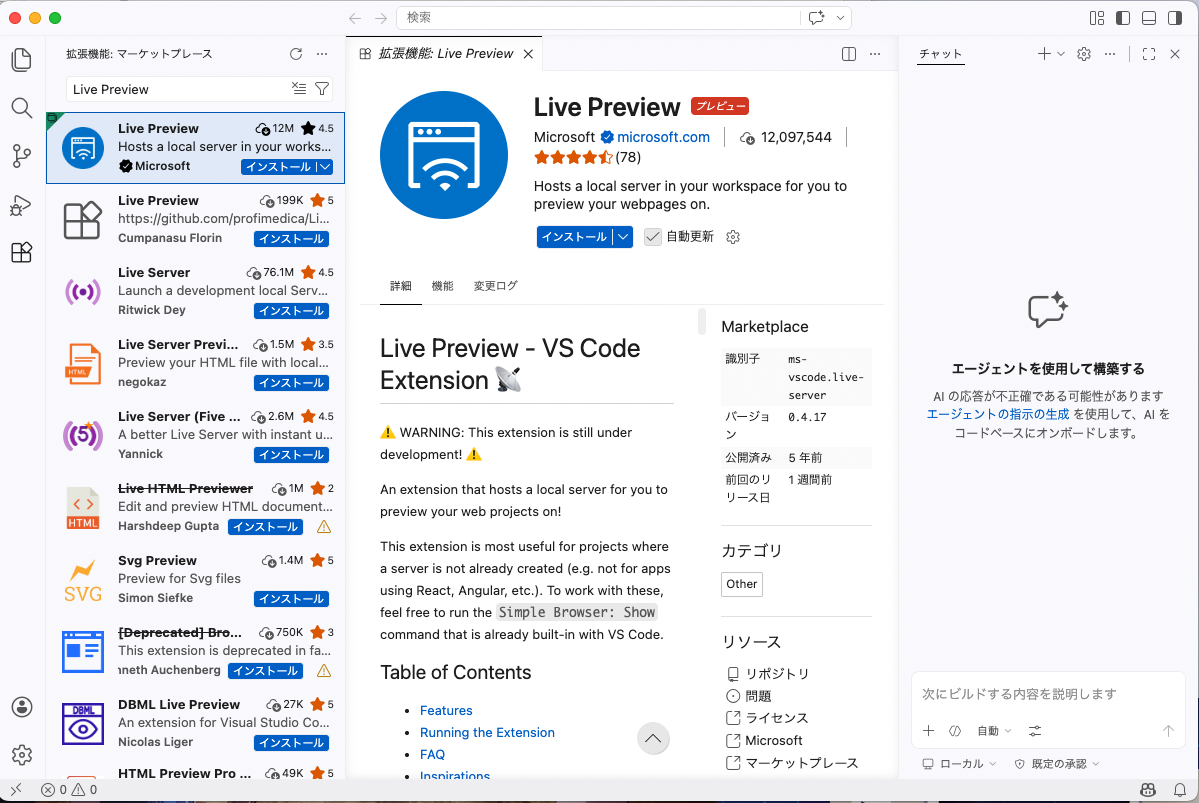Click the title bar search field
This screenshot has width=1199, height=803.
coord(599,18)
